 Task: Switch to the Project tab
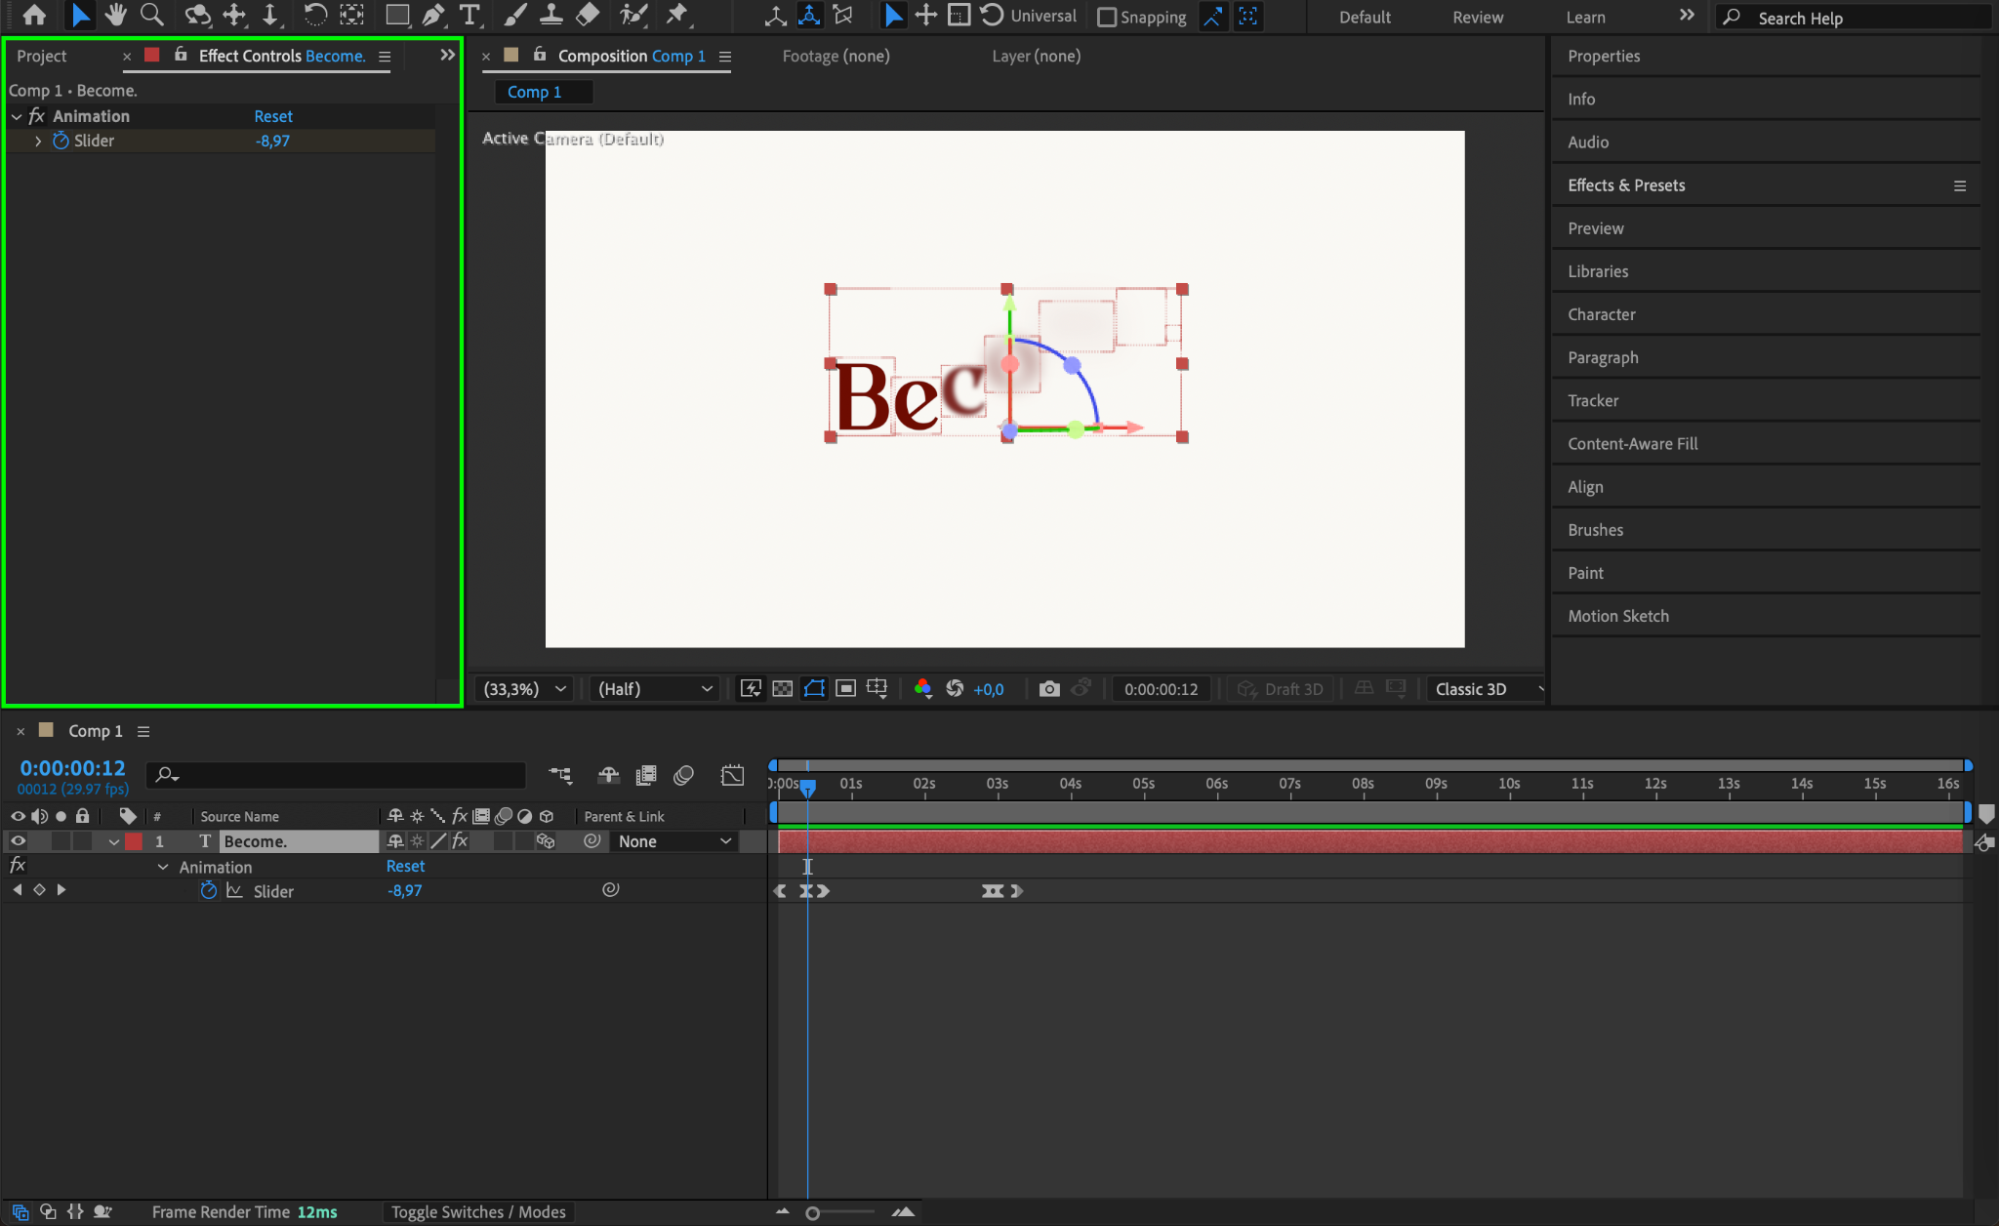coord(42,56)
